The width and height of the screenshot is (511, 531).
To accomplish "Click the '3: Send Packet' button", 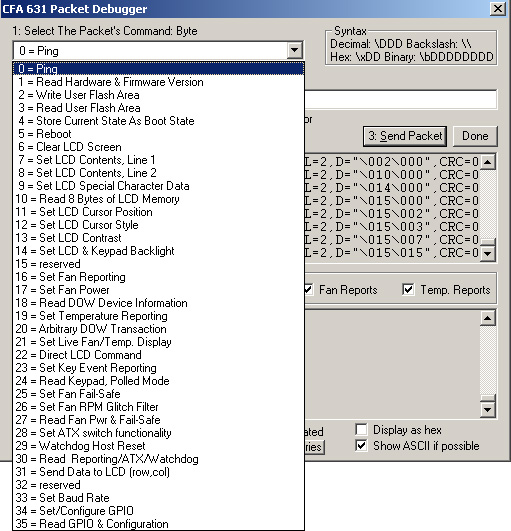I will (x=405, y=136).
